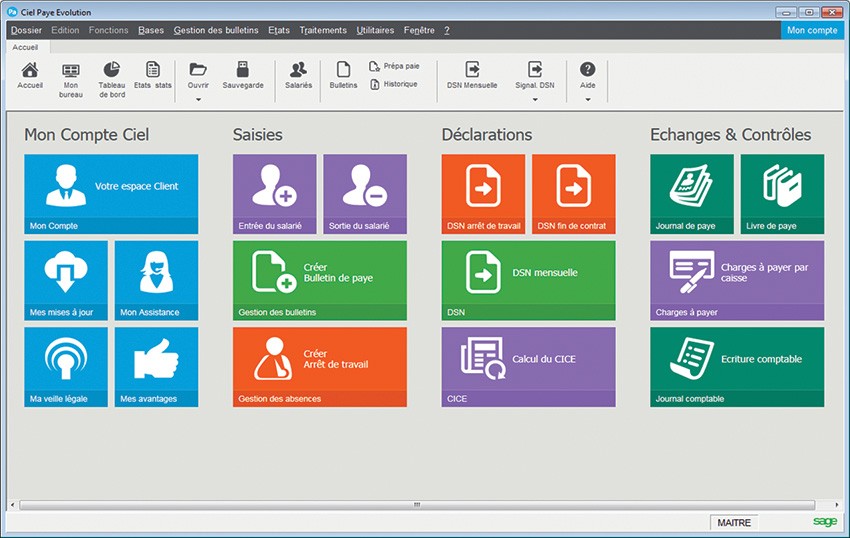Open Mon bureau from the toolbar

pos(71,71)
